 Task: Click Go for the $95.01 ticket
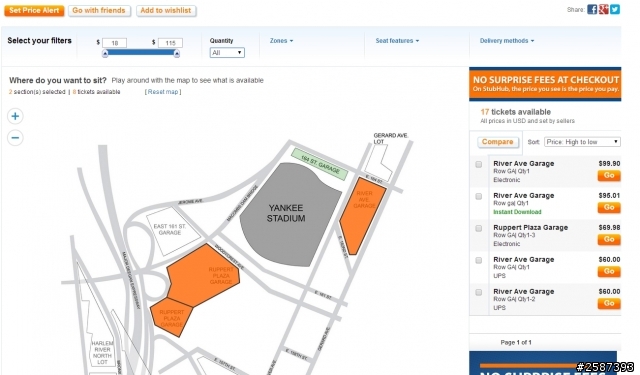(x=609, y=208)
